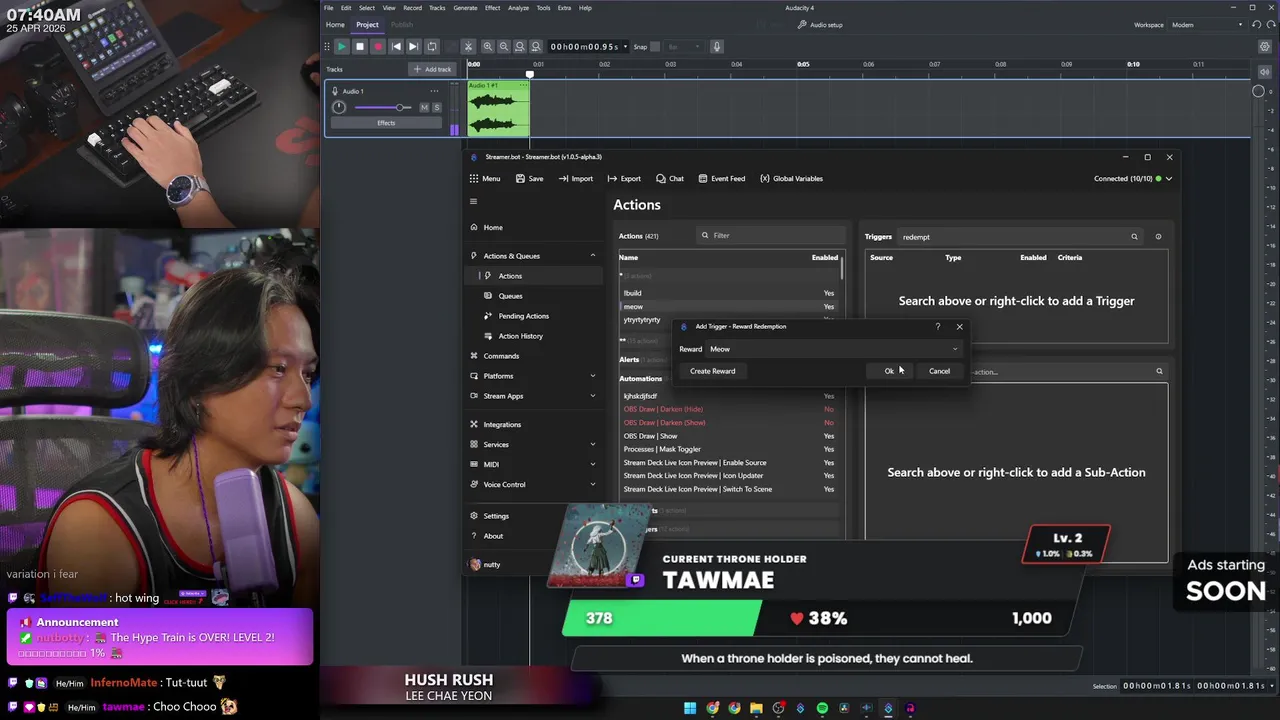The image size is (1280, 720).
Task: Click the microphone icon in Audacity's toolbar
Action: (x=716, y=46)
